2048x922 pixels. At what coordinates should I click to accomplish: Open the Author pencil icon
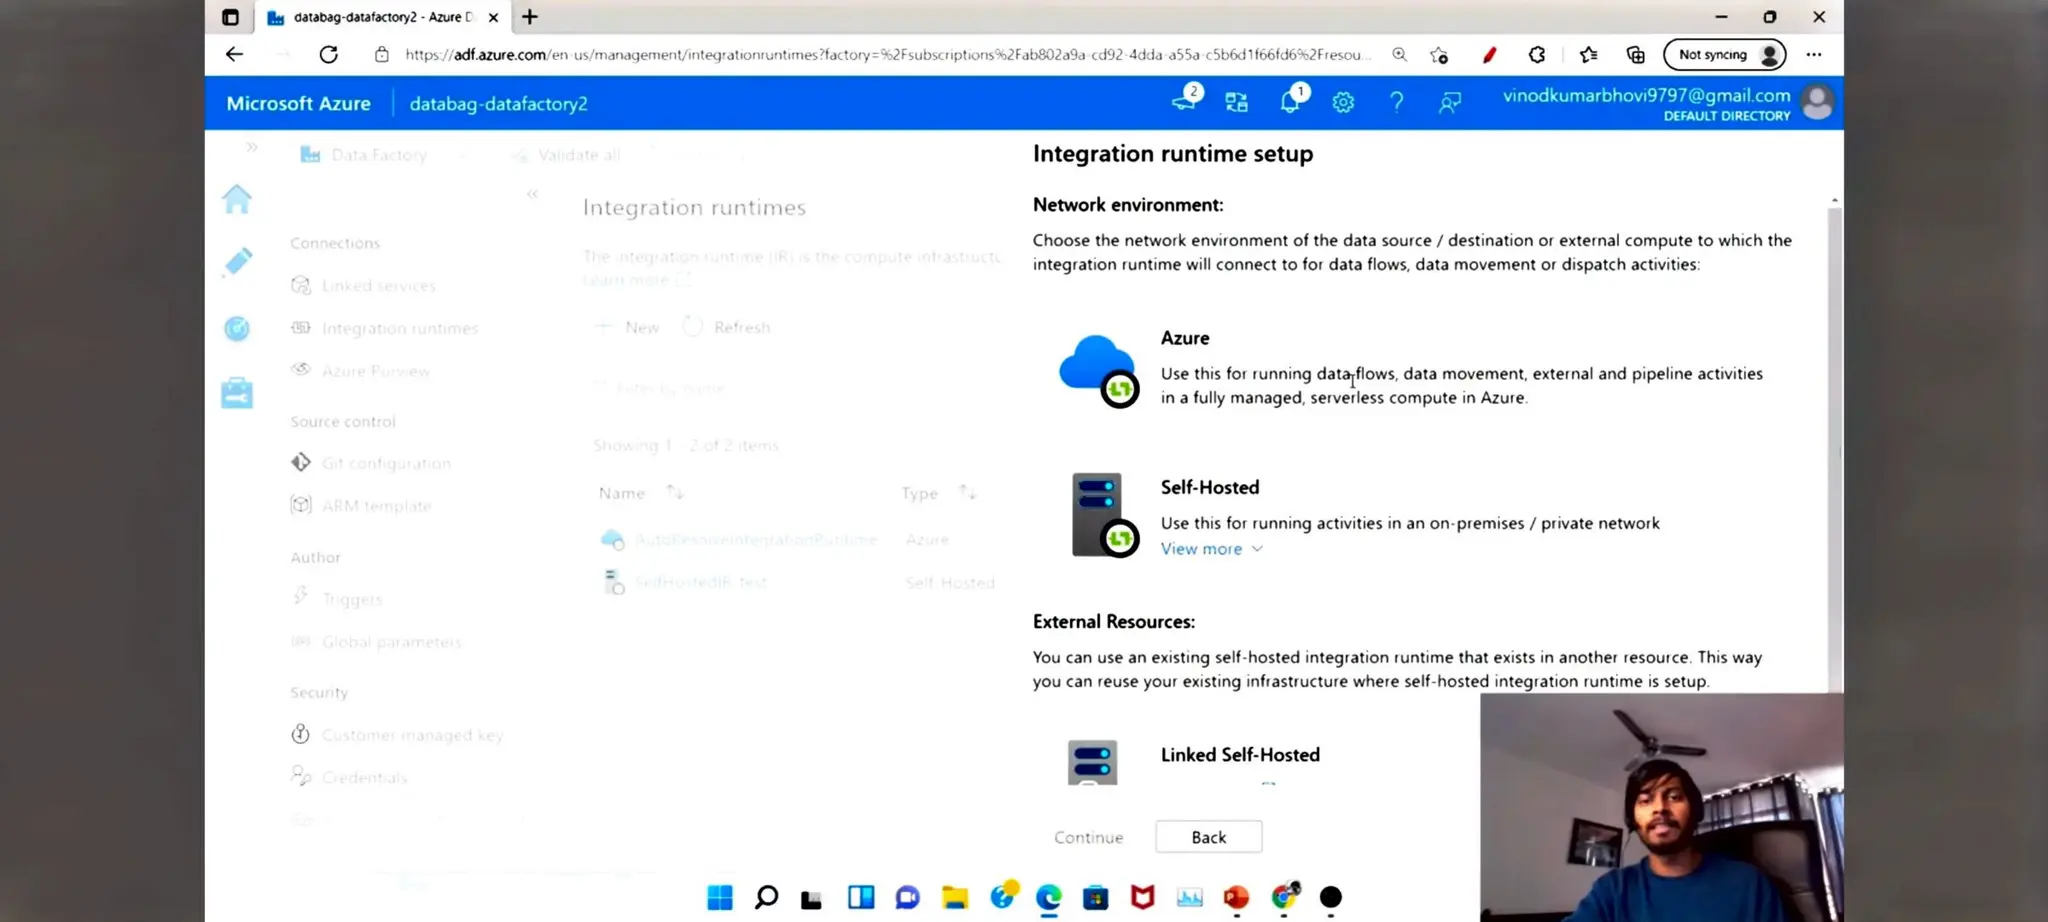tap(237, 262)
